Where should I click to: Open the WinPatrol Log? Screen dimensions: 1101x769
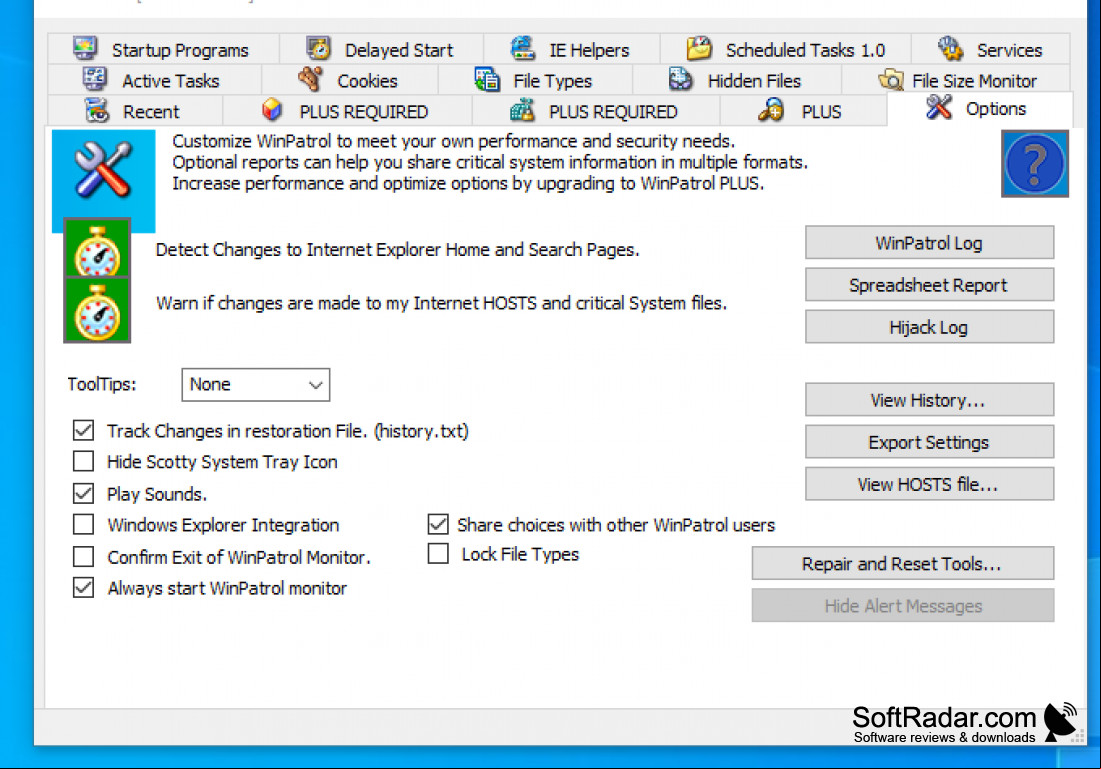929,242
